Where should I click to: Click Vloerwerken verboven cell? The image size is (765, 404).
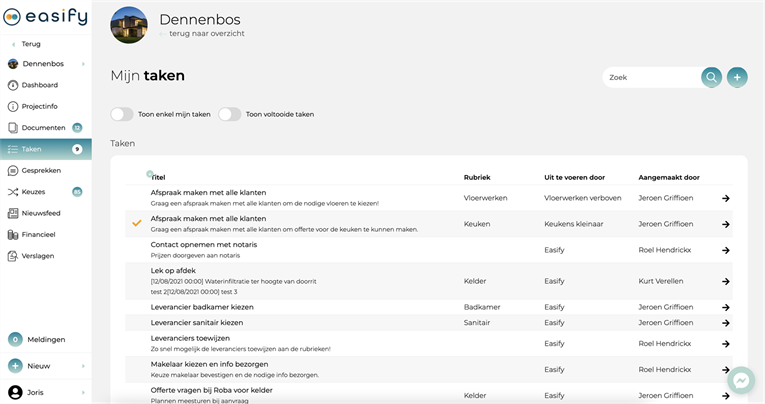click(583, 198)
